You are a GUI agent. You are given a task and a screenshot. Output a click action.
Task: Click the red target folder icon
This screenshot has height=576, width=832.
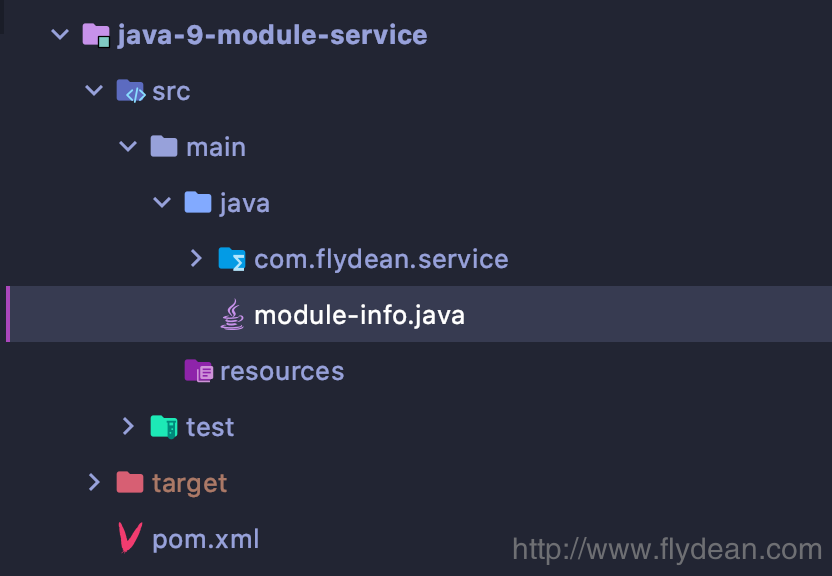click(130, 484)
